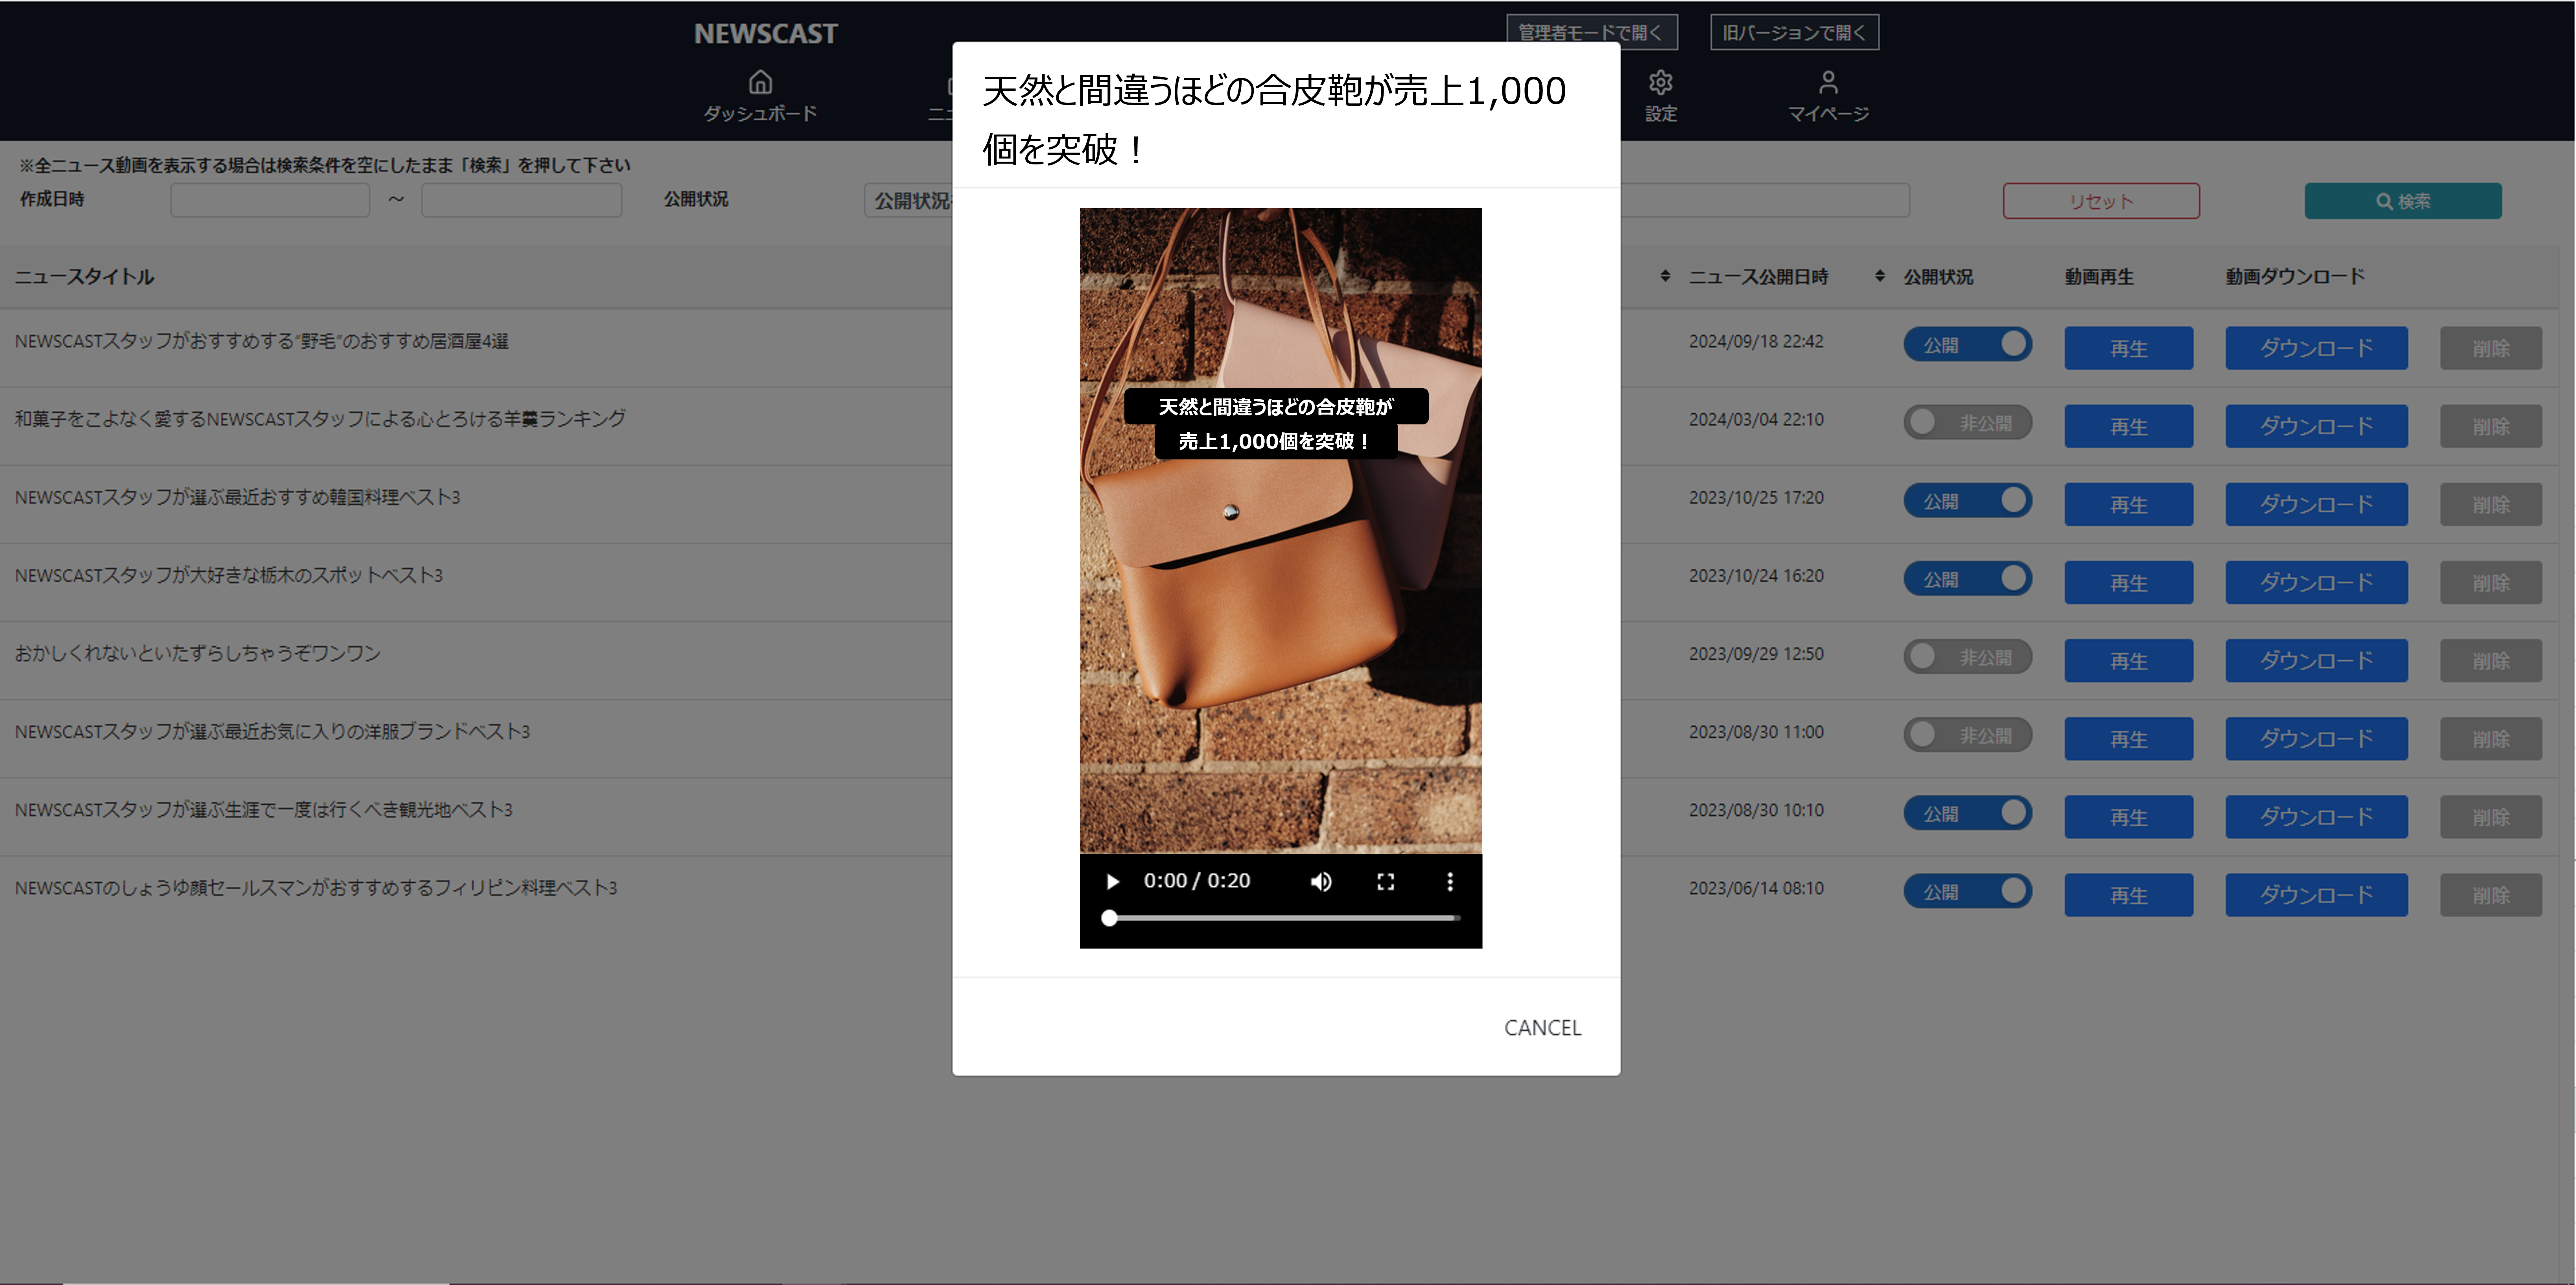
Task: Click ダウンロード for 2024/03/04 row
Action: (2316, 426)
